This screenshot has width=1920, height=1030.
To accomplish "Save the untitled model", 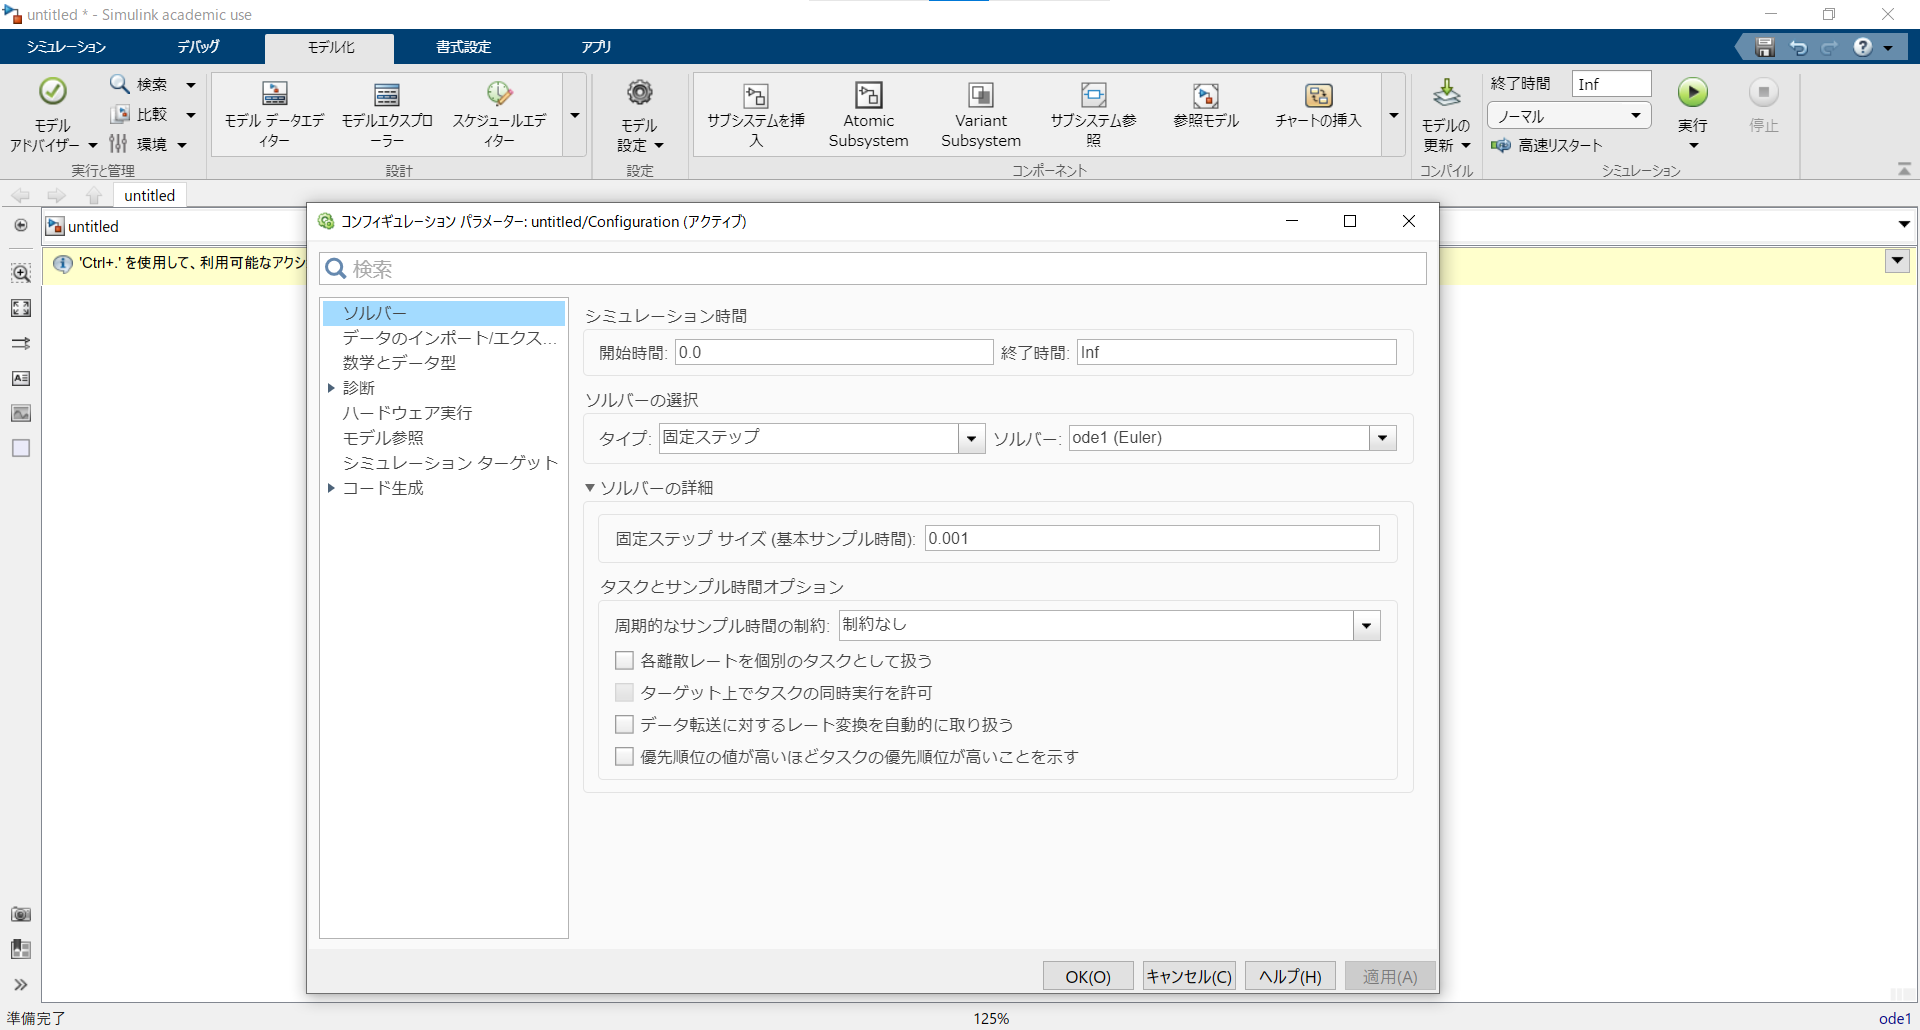I will click(x=1764, y=47).
